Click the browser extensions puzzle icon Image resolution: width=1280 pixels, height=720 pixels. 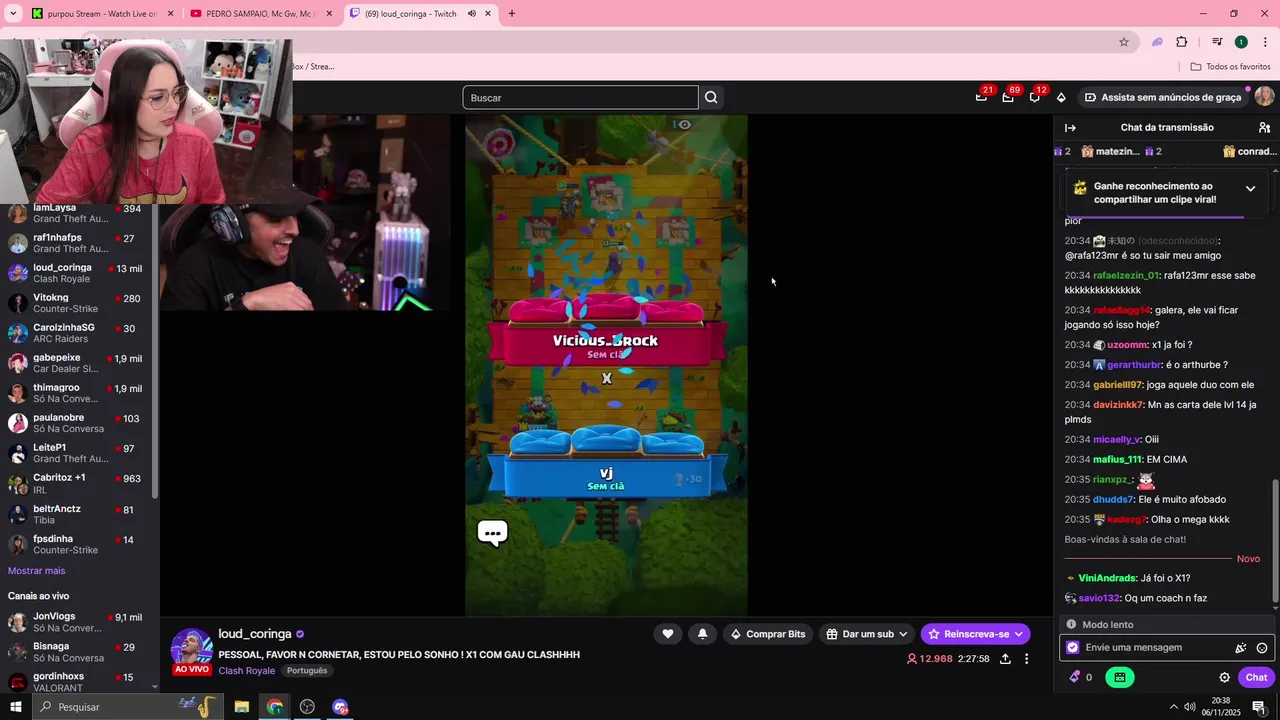click(1181, 42)
